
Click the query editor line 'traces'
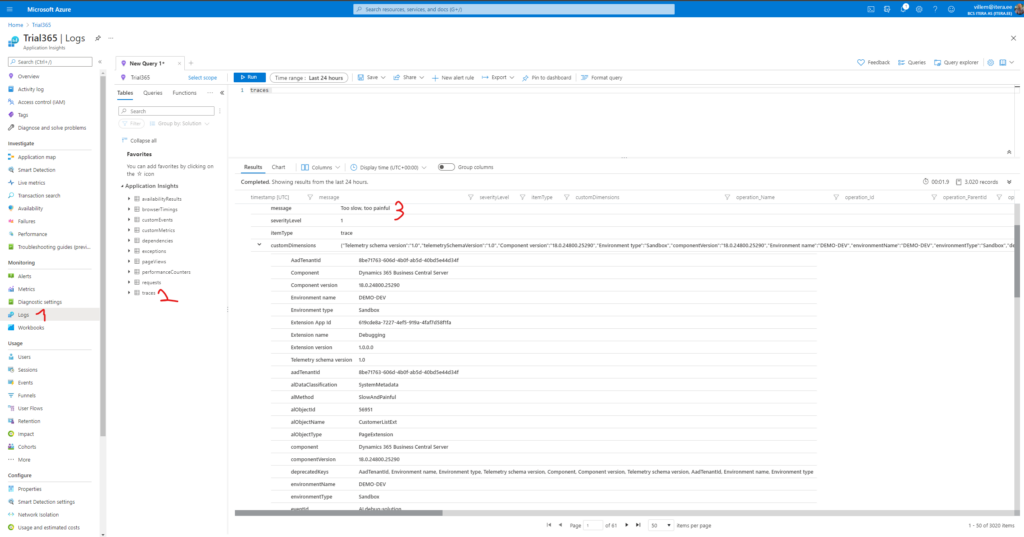click(x=259, y=90)
